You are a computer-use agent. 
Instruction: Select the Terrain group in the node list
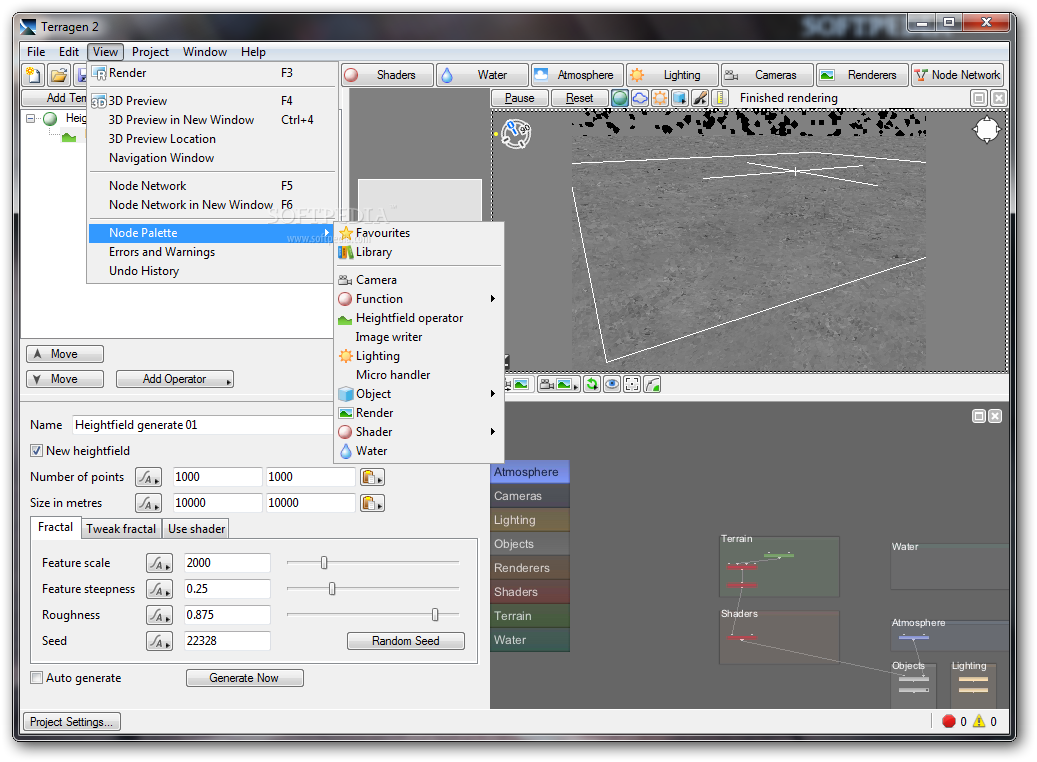pyautogui.click(x=530, y=616)
